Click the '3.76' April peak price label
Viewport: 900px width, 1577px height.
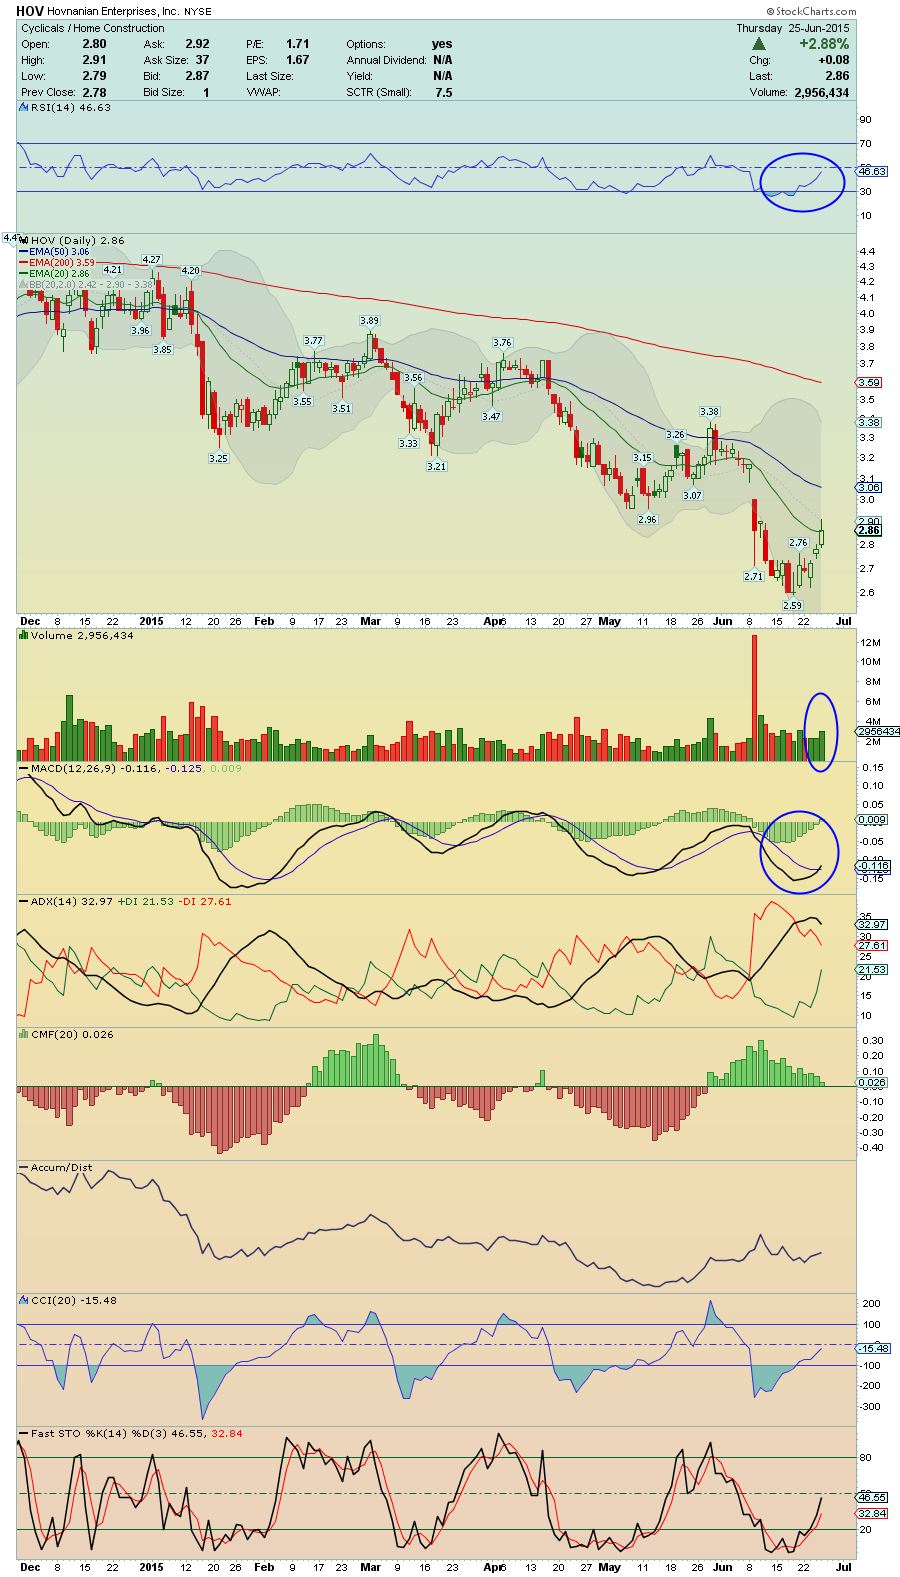point(502,343)
